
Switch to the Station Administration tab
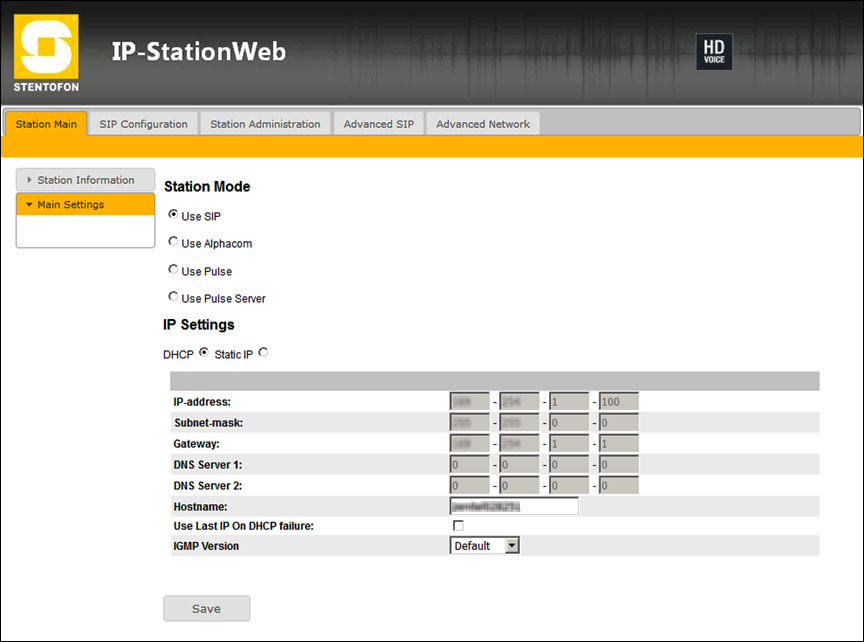(x=265, y=124)
